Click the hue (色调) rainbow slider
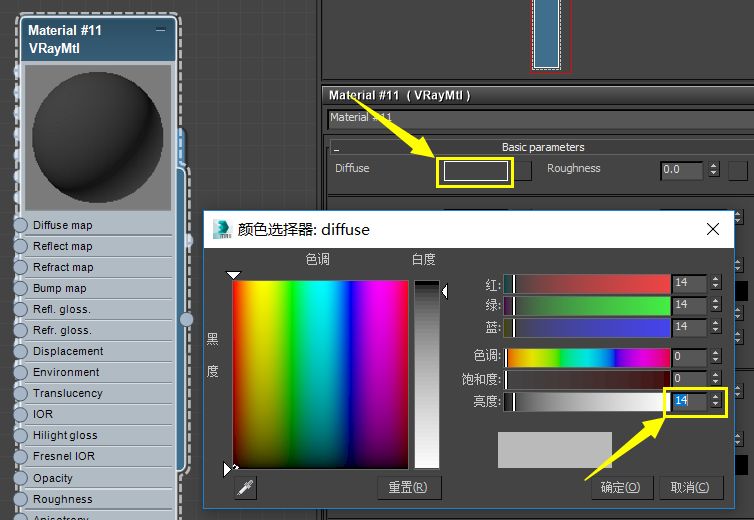This screenshot has height=520, width=754. tap(587, 357)
